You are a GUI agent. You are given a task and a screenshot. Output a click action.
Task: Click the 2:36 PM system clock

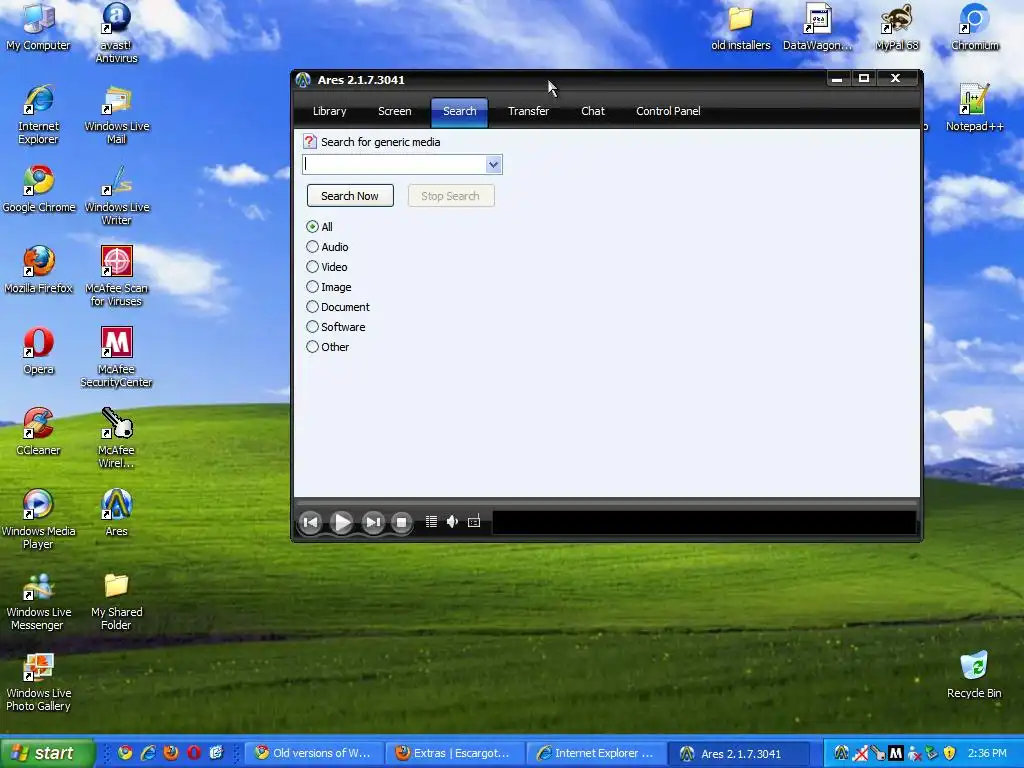coord(987,754)
